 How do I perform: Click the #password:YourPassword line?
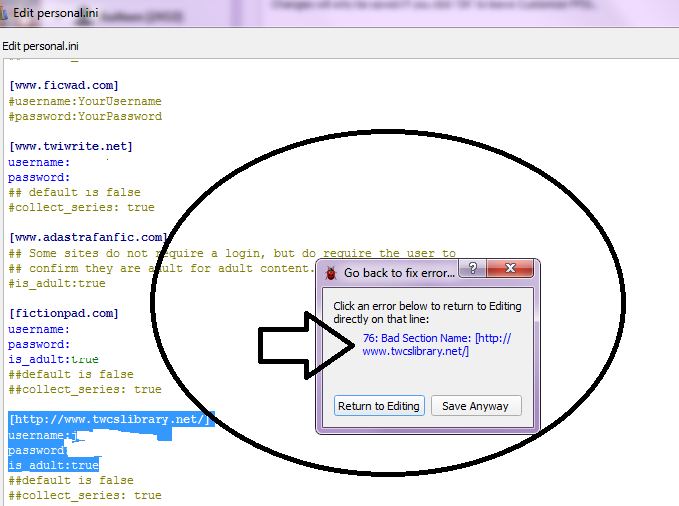click(x=85, y=117)
